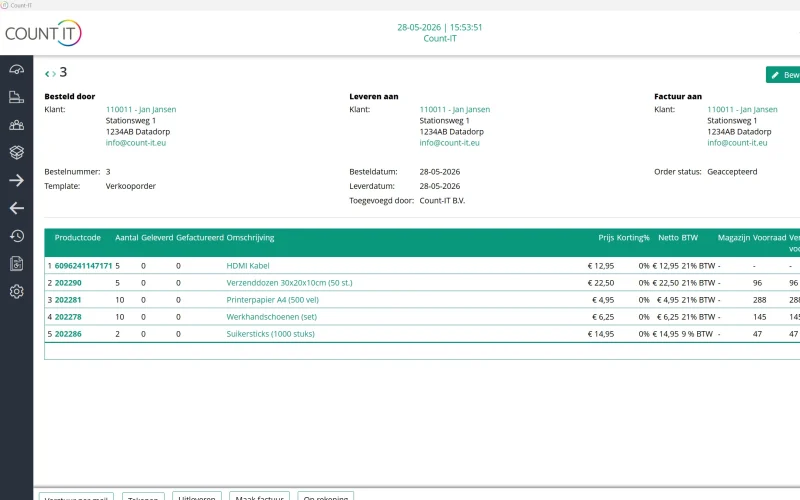Click the Voorraad column header
800x500 pixels.
point(769,238)
